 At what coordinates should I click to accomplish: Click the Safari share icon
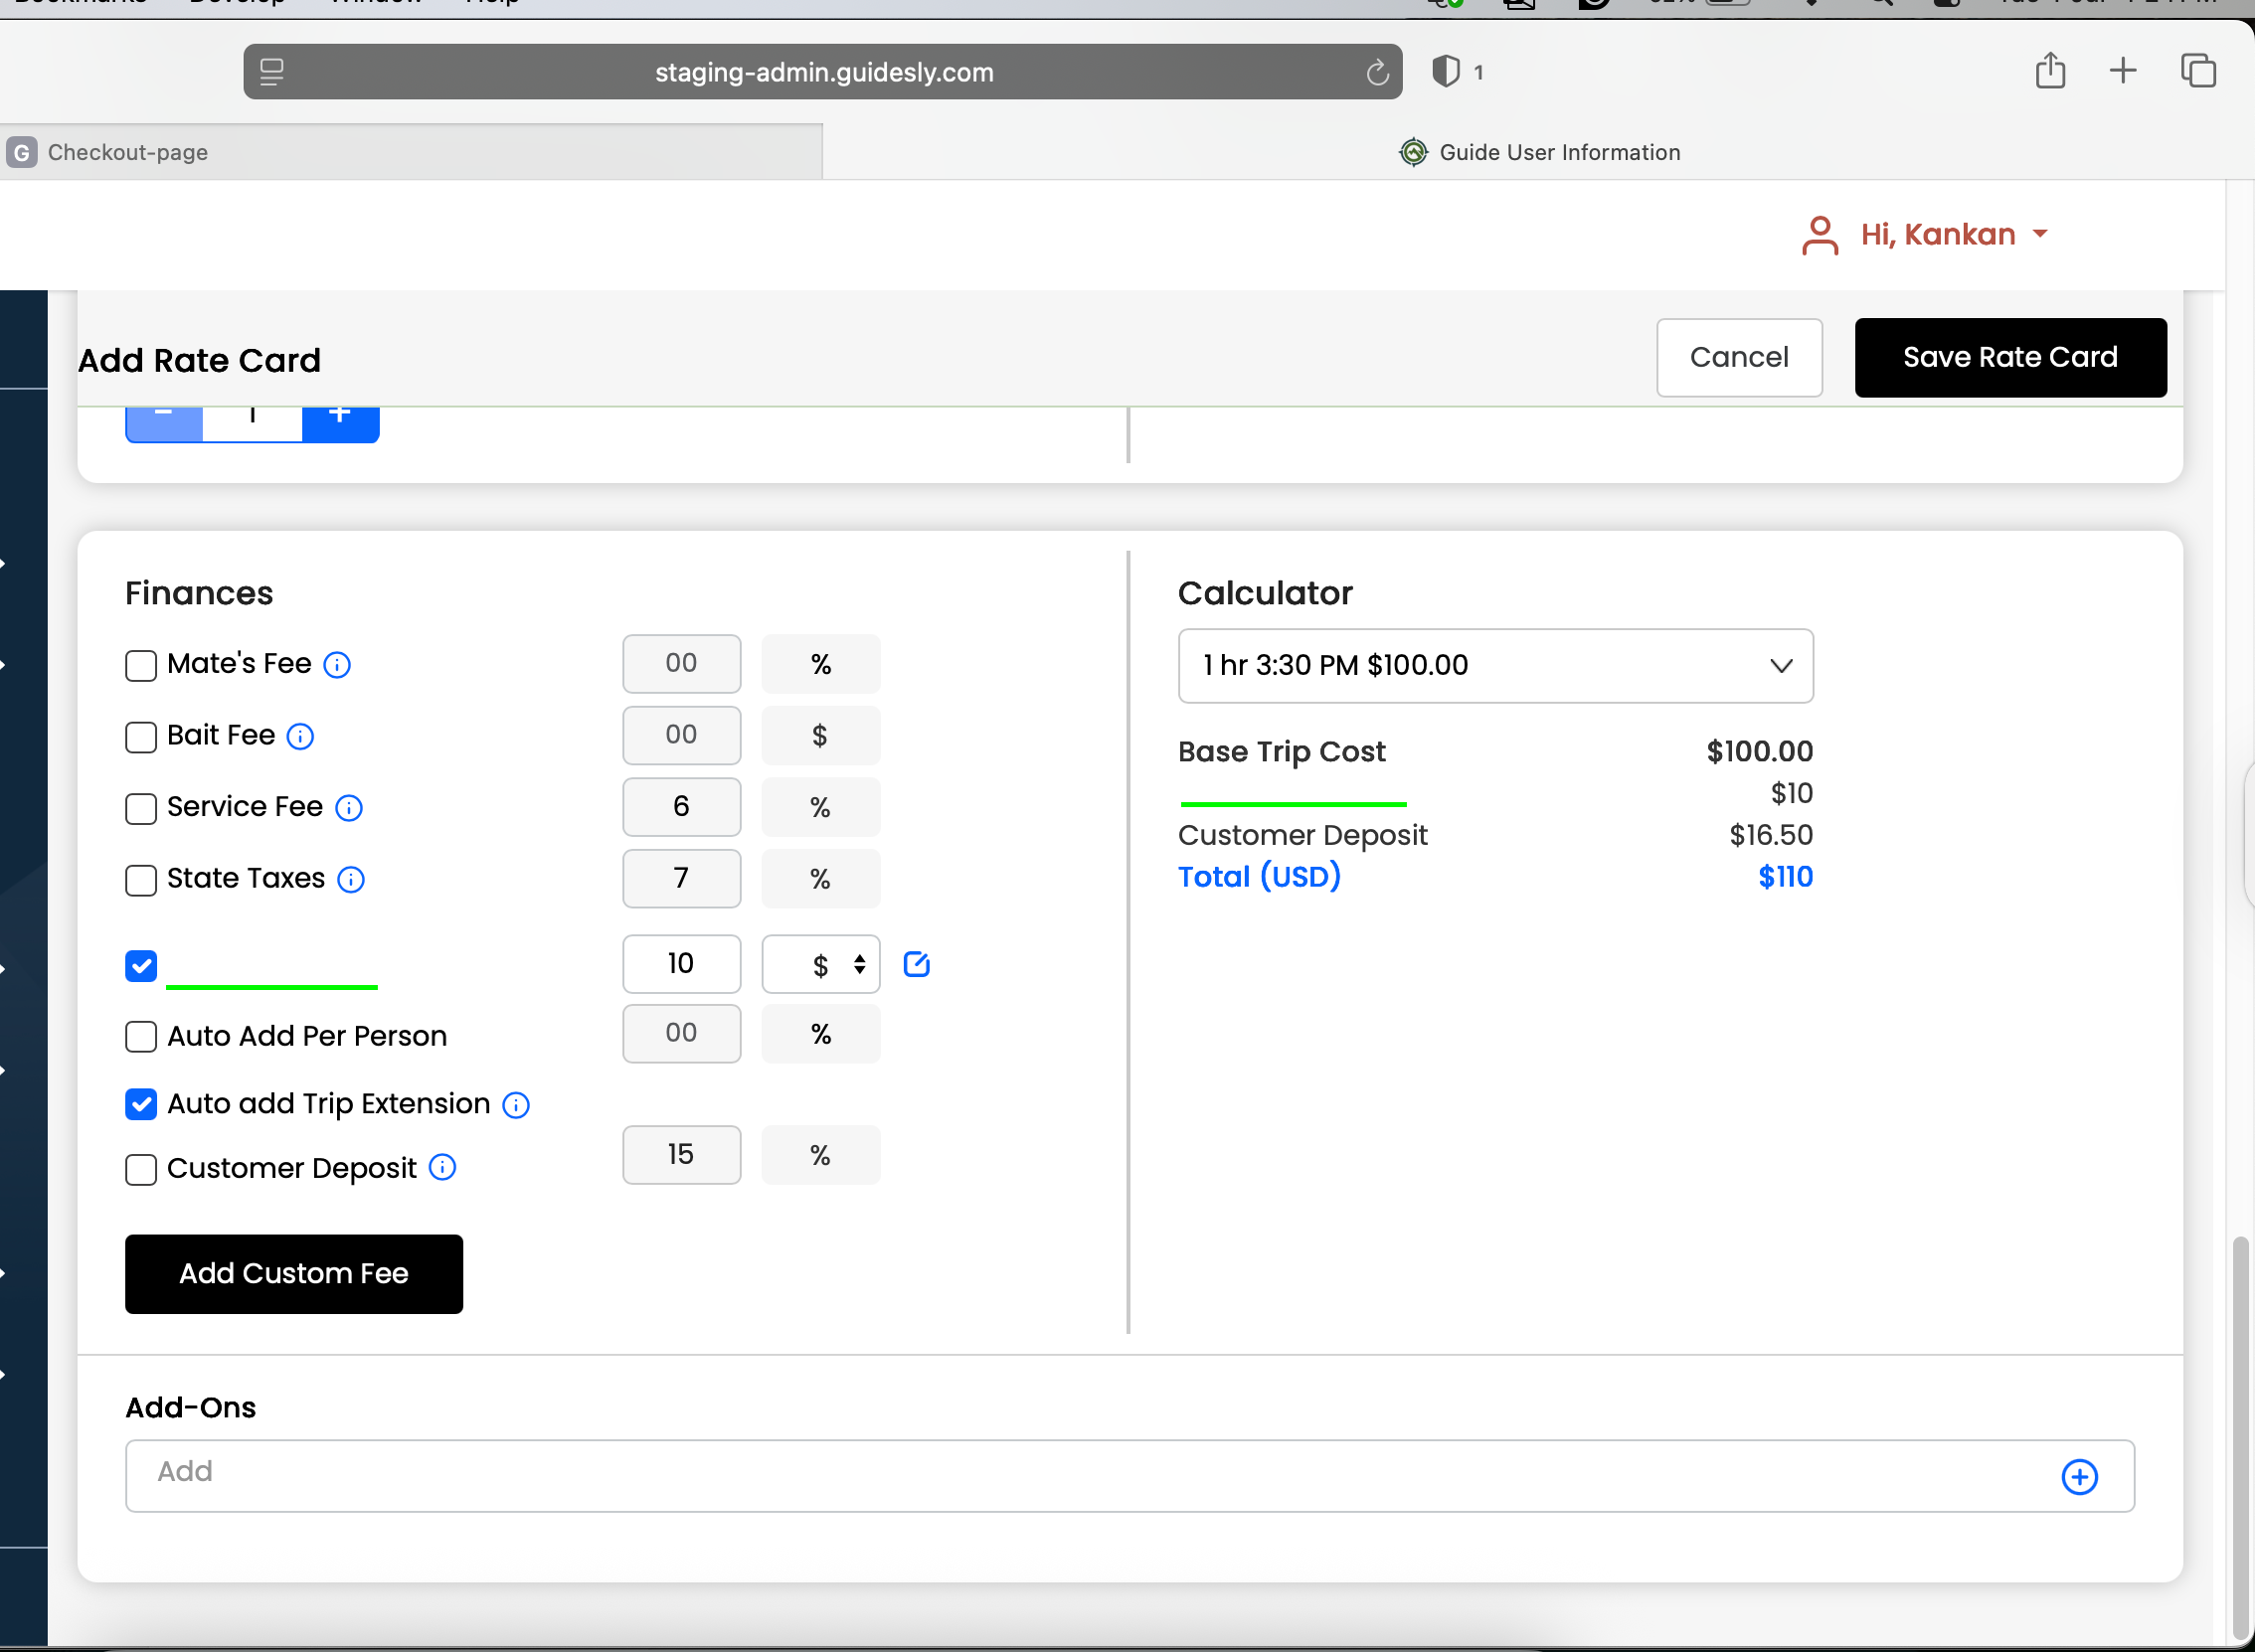point(2050,71)
